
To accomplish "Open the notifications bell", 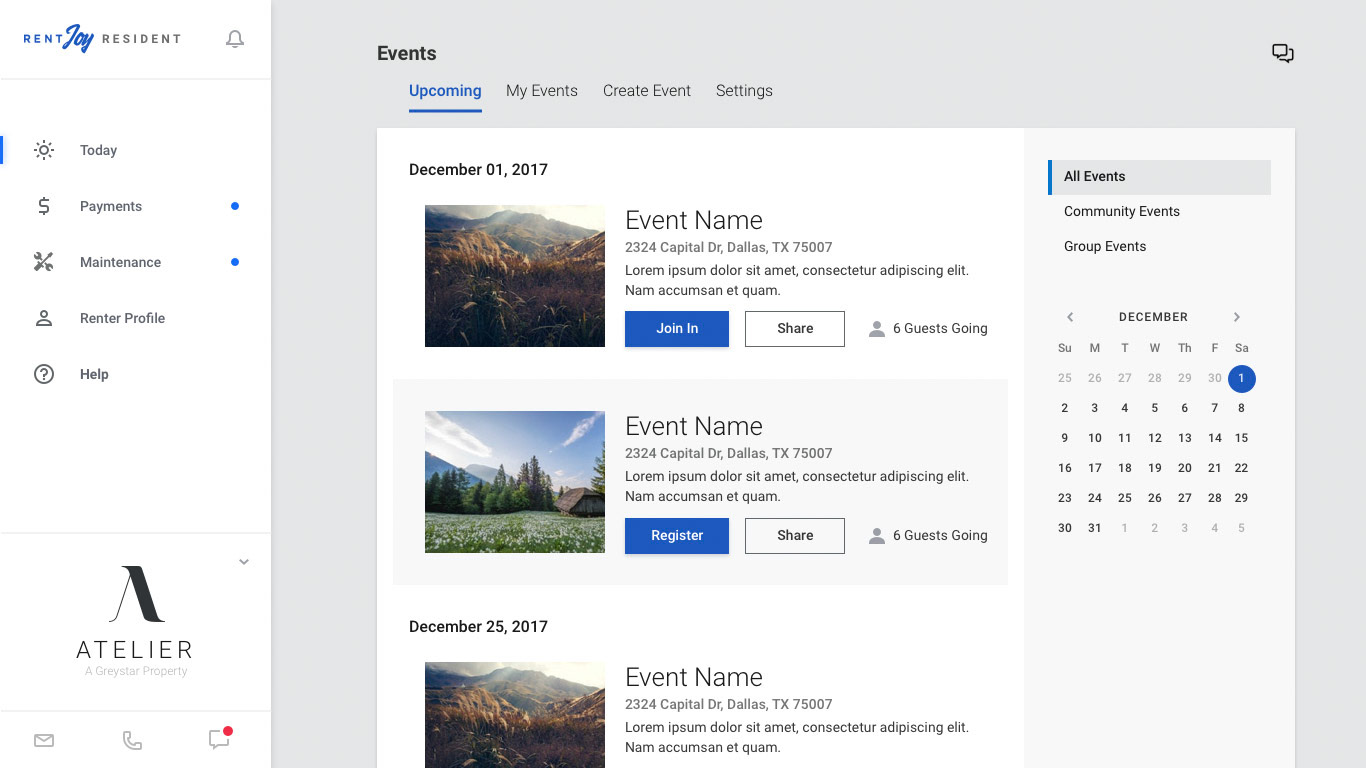I will click(235, 39).
